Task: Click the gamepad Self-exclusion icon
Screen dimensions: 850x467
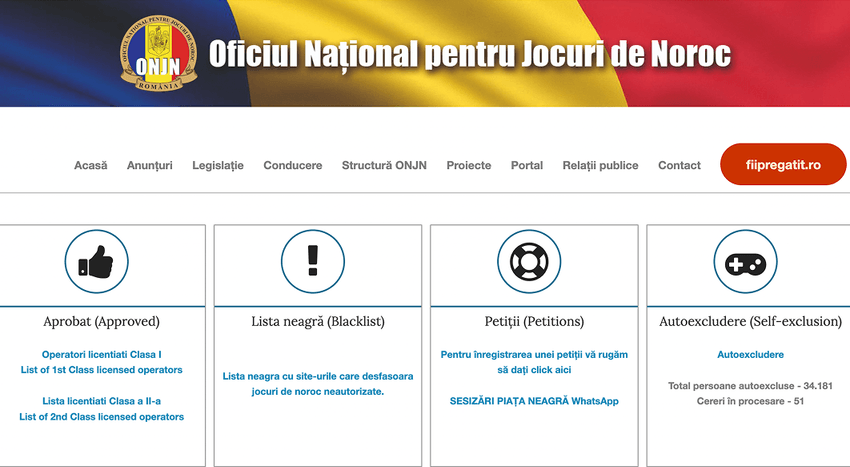Action: click(745, 262)
